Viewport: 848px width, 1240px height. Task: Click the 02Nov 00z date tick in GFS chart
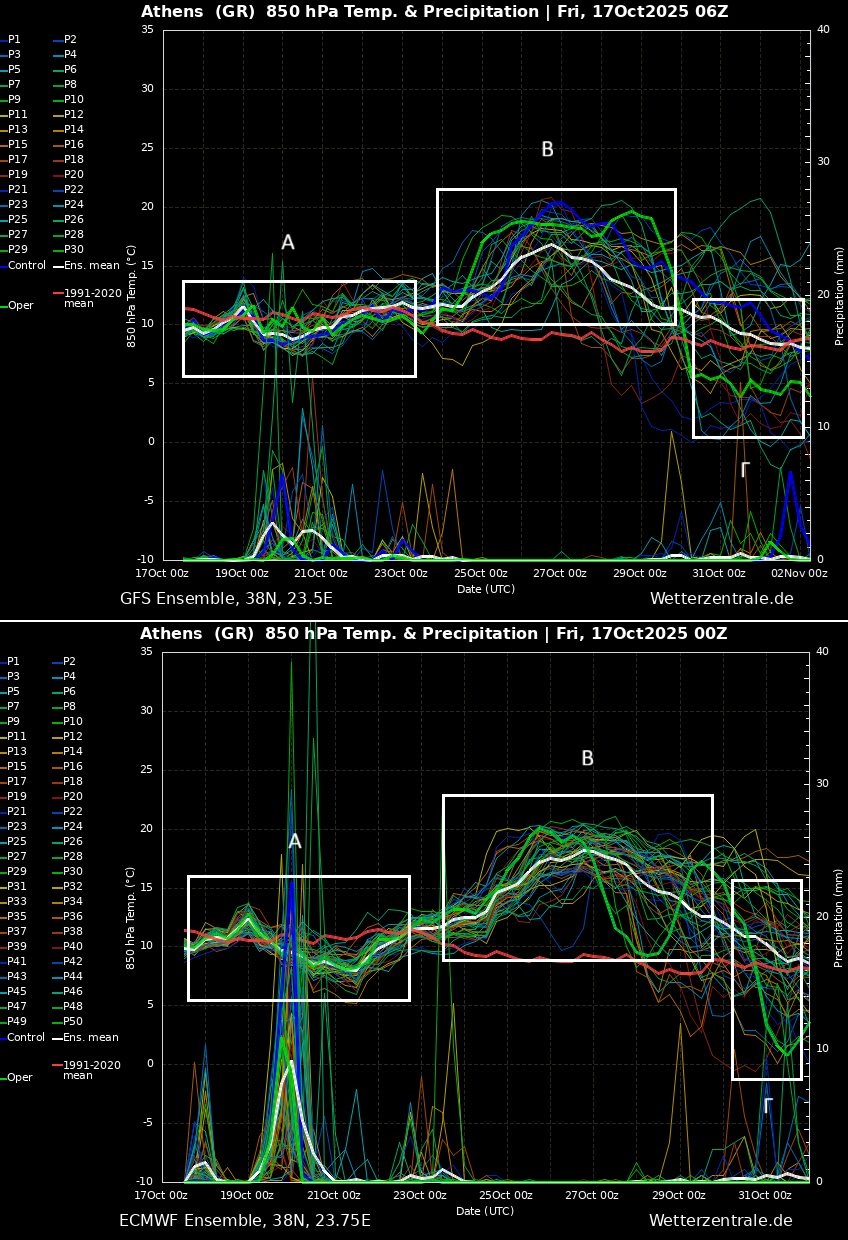pyautogui.click(x=798, y=574)
